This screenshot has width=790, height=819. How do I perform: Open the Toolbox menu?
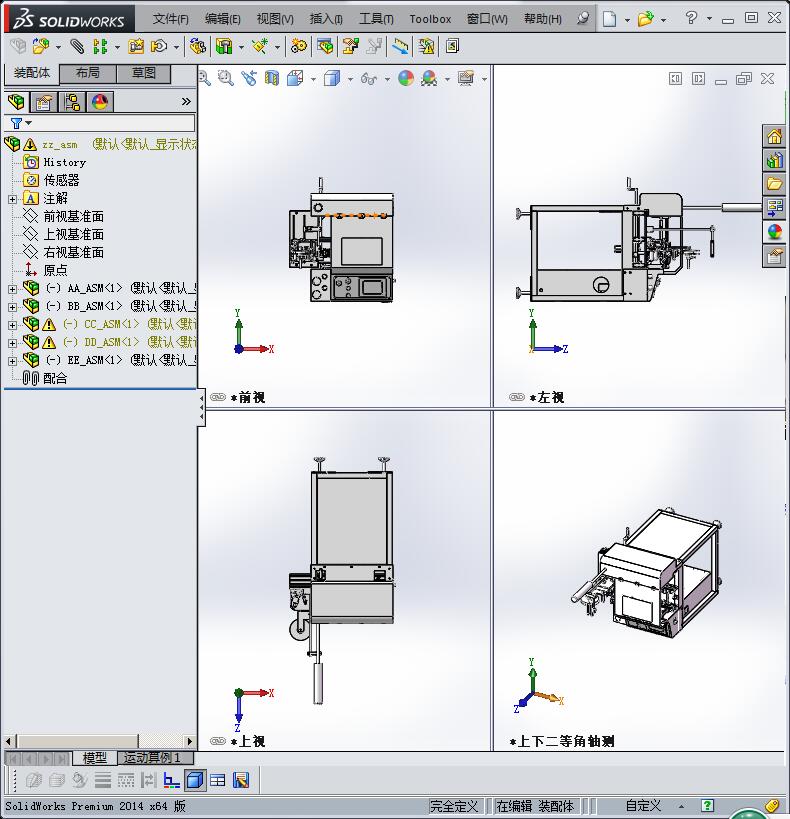tap(430, 19)
